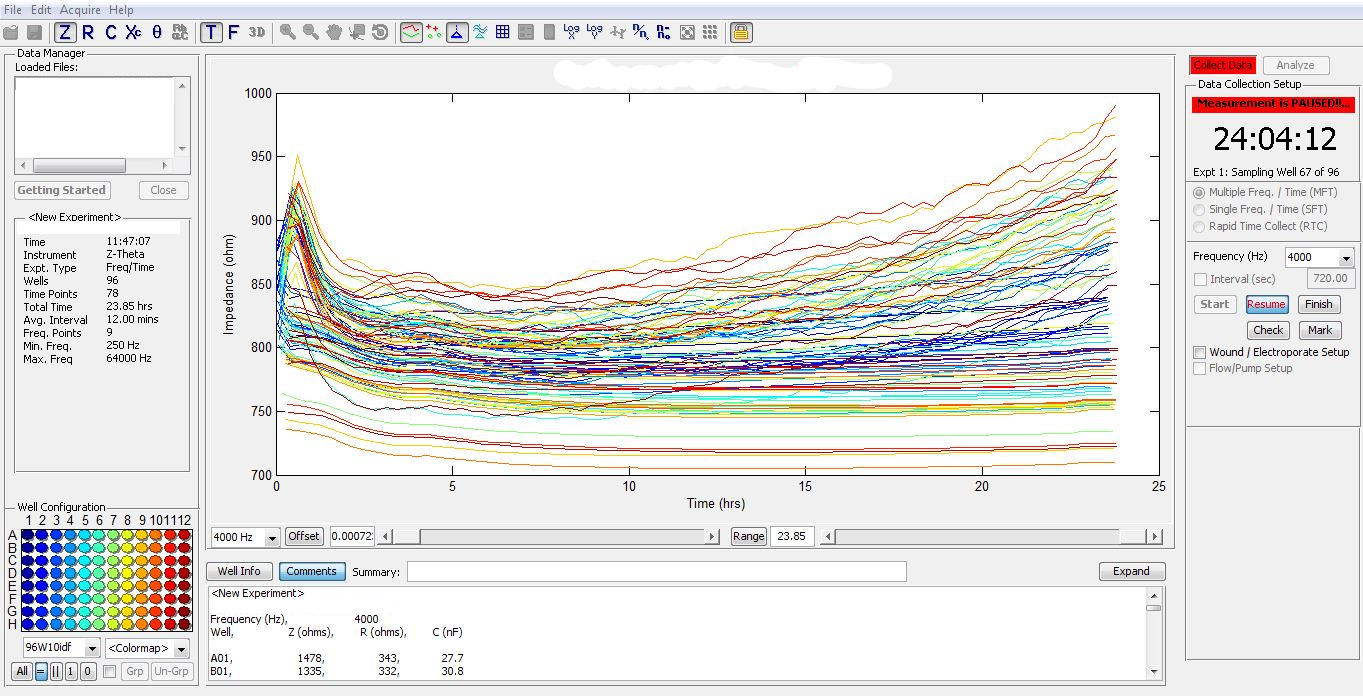This screenshot has width=1363, height=696.
Task: Switch to R resistance display mode
Action: click(x=88, y=32)
